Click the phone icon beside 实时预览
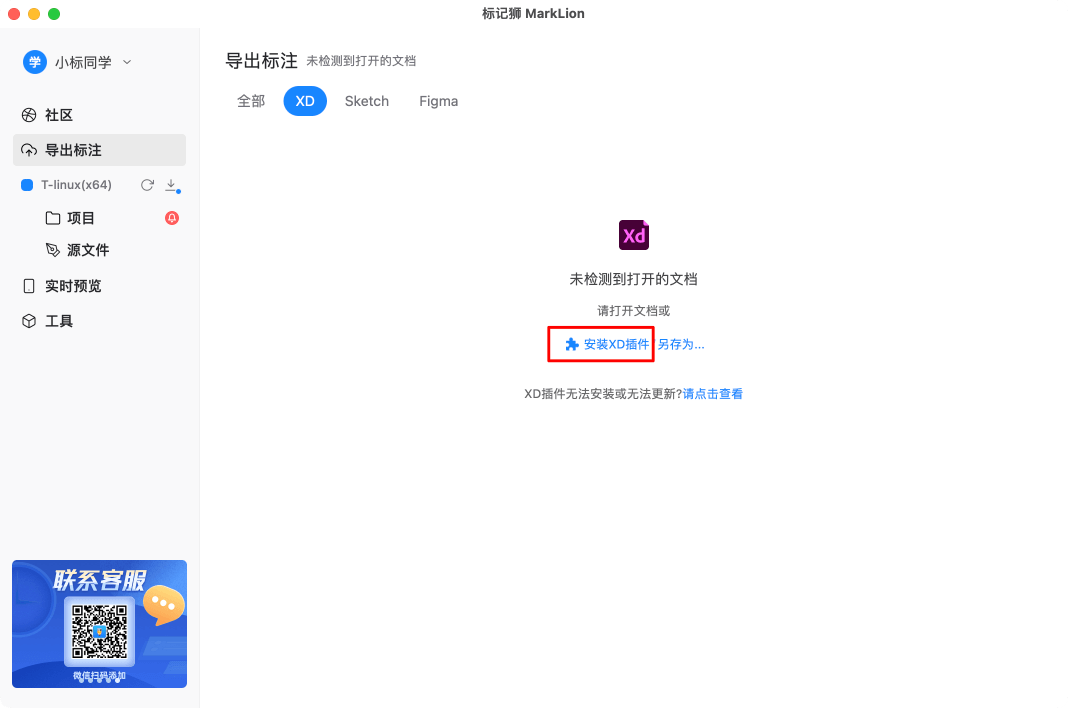Viewport: 1068px width, 708px height. point(29,286)
